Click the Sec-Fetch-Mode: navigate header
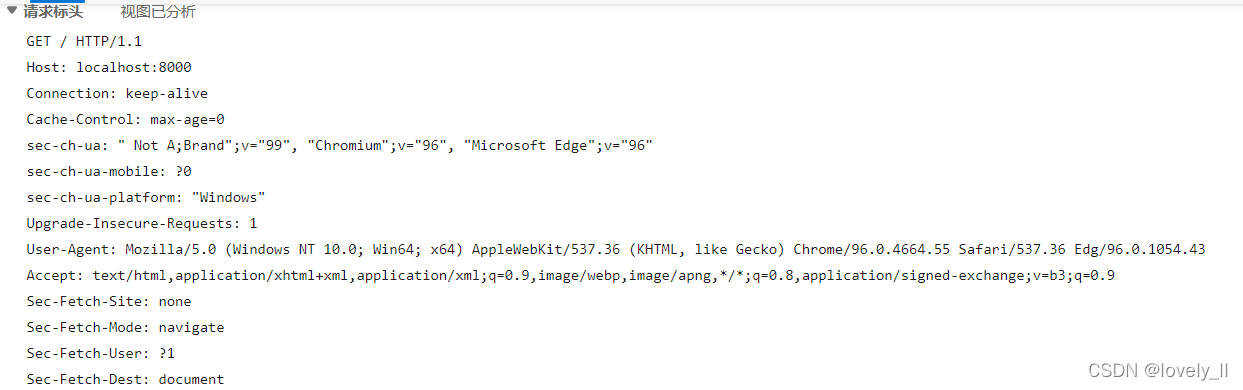Viewport: 1243px width, 390px height. [125, 327]
